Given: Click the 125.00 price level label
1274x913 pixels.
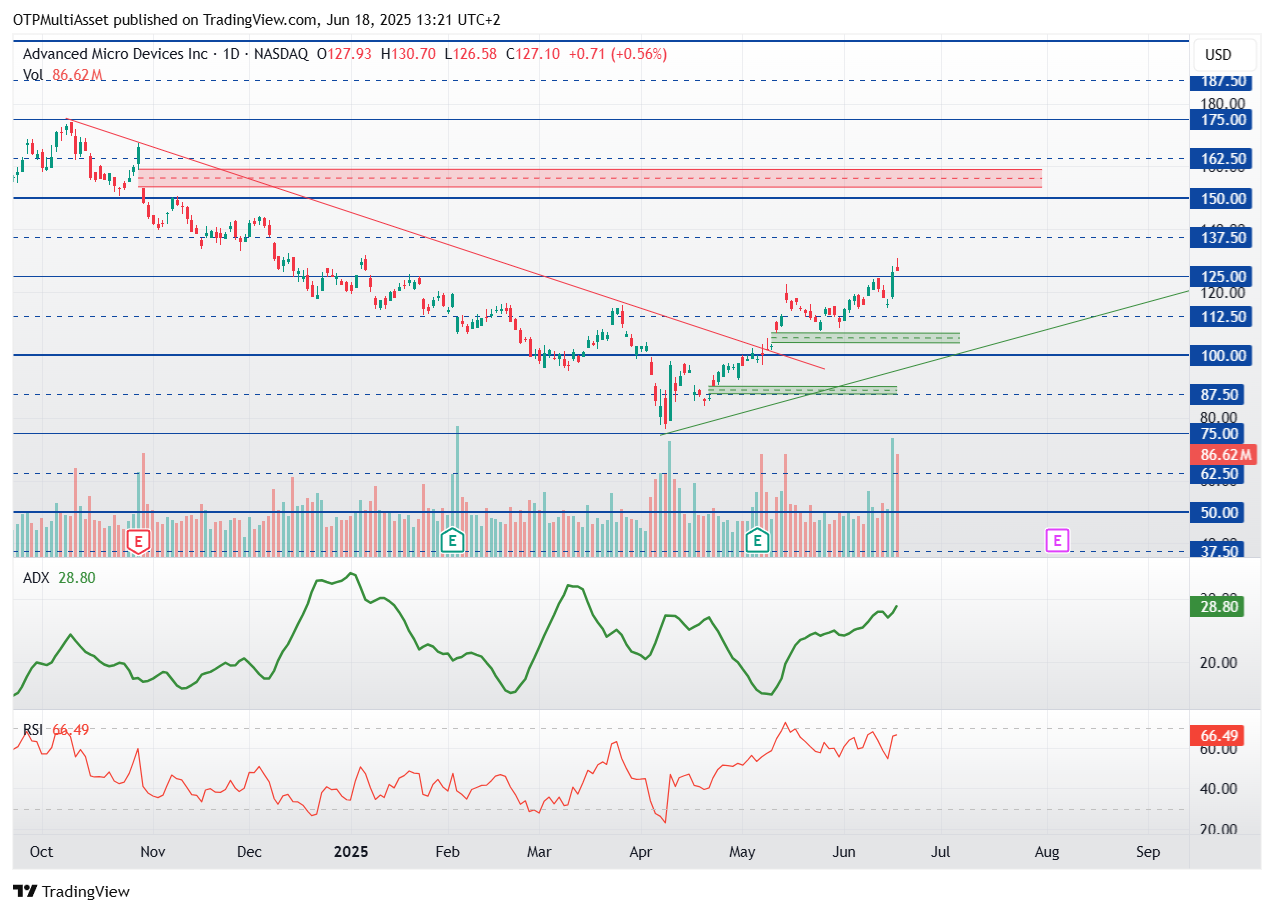Looking at the screenshot, I should coord(1223,277).
